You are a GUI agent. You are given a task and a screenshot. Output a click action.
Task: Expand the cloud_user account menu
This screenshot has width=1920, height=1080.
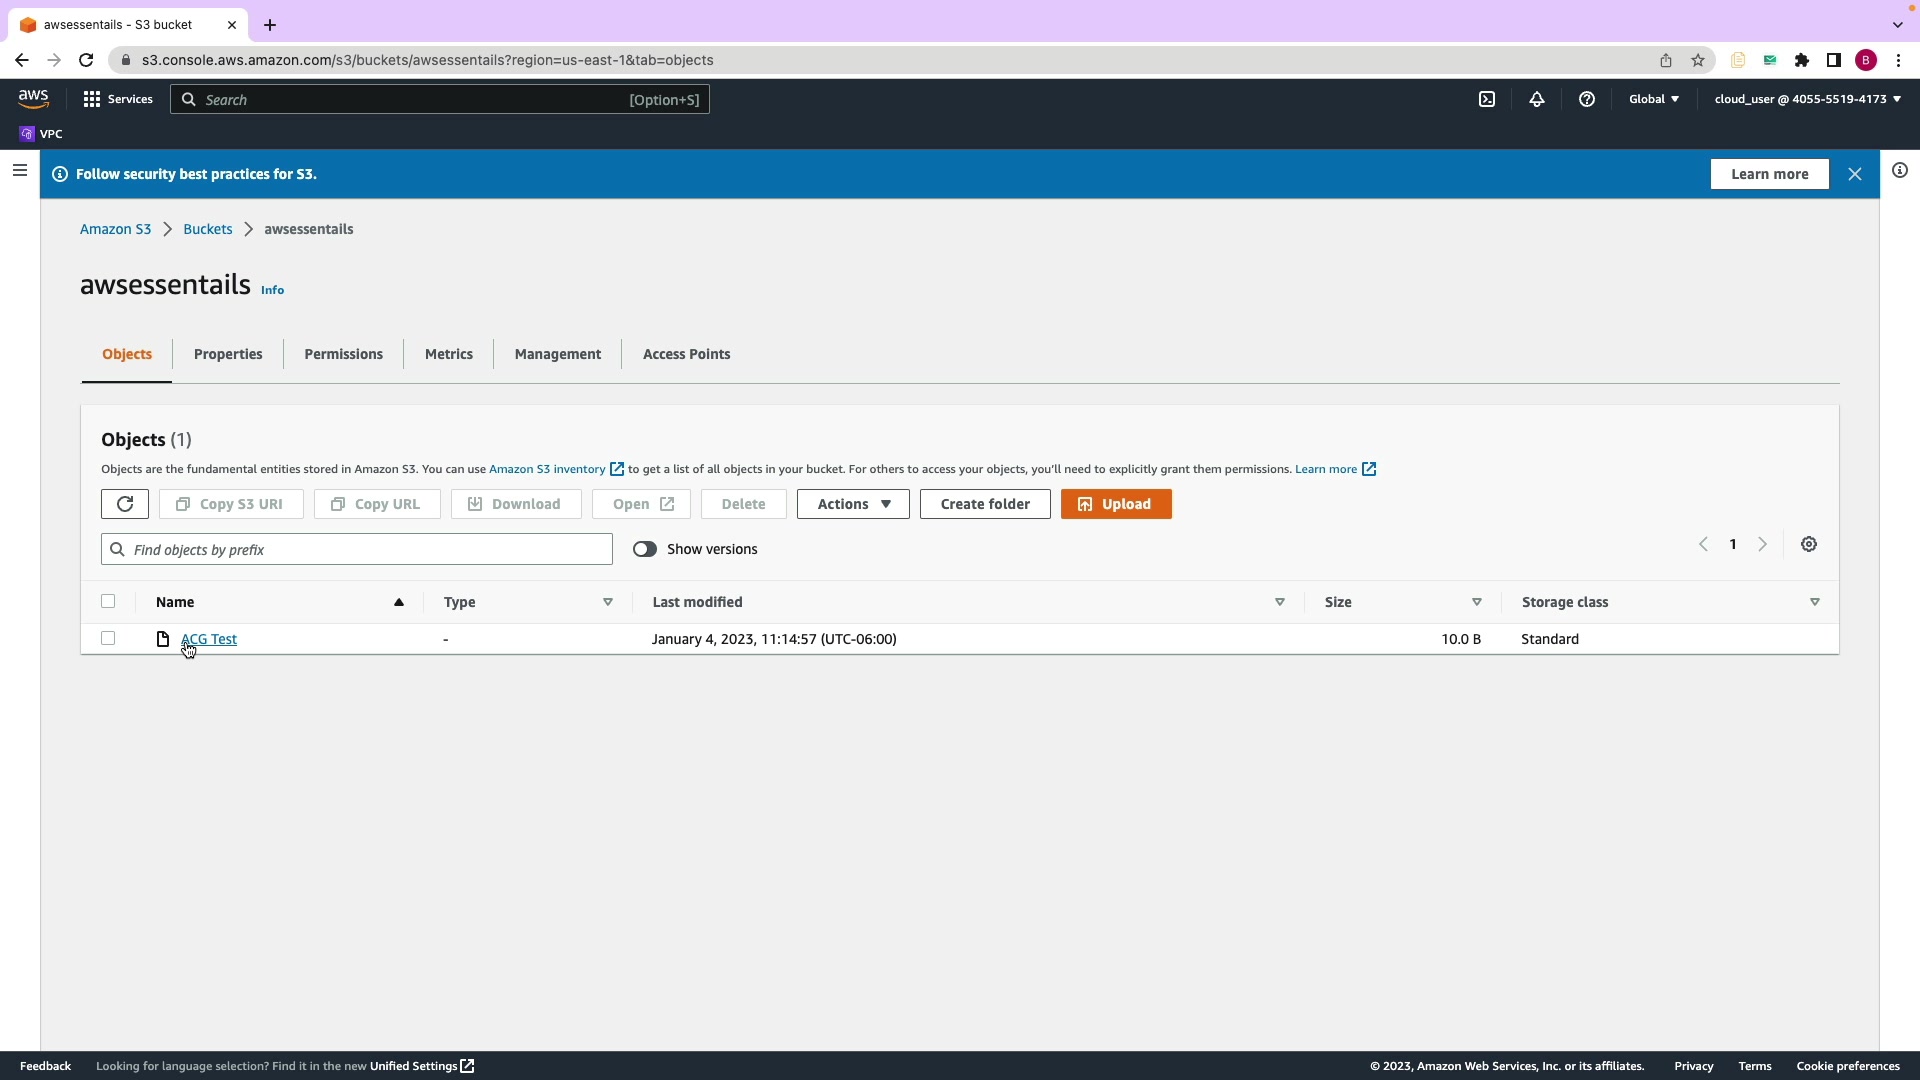(x=1807, y=99)
